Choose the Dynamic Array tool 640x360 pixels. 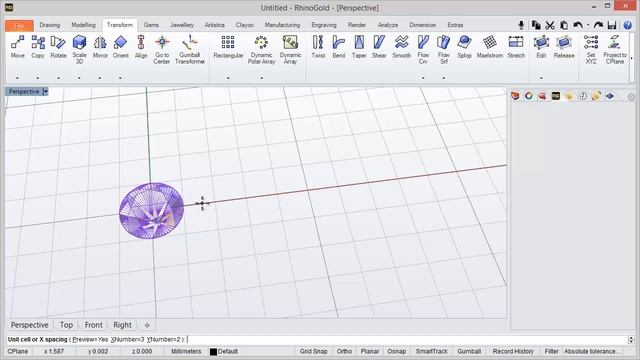pyautogui.click(x=290, y=49)
